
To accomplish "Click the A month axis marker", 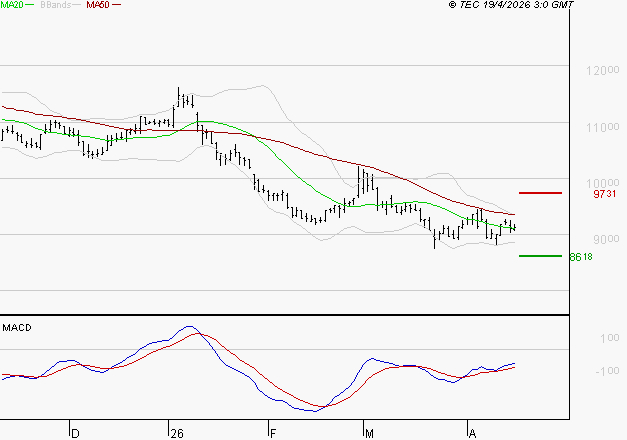I will coord(472,433).
